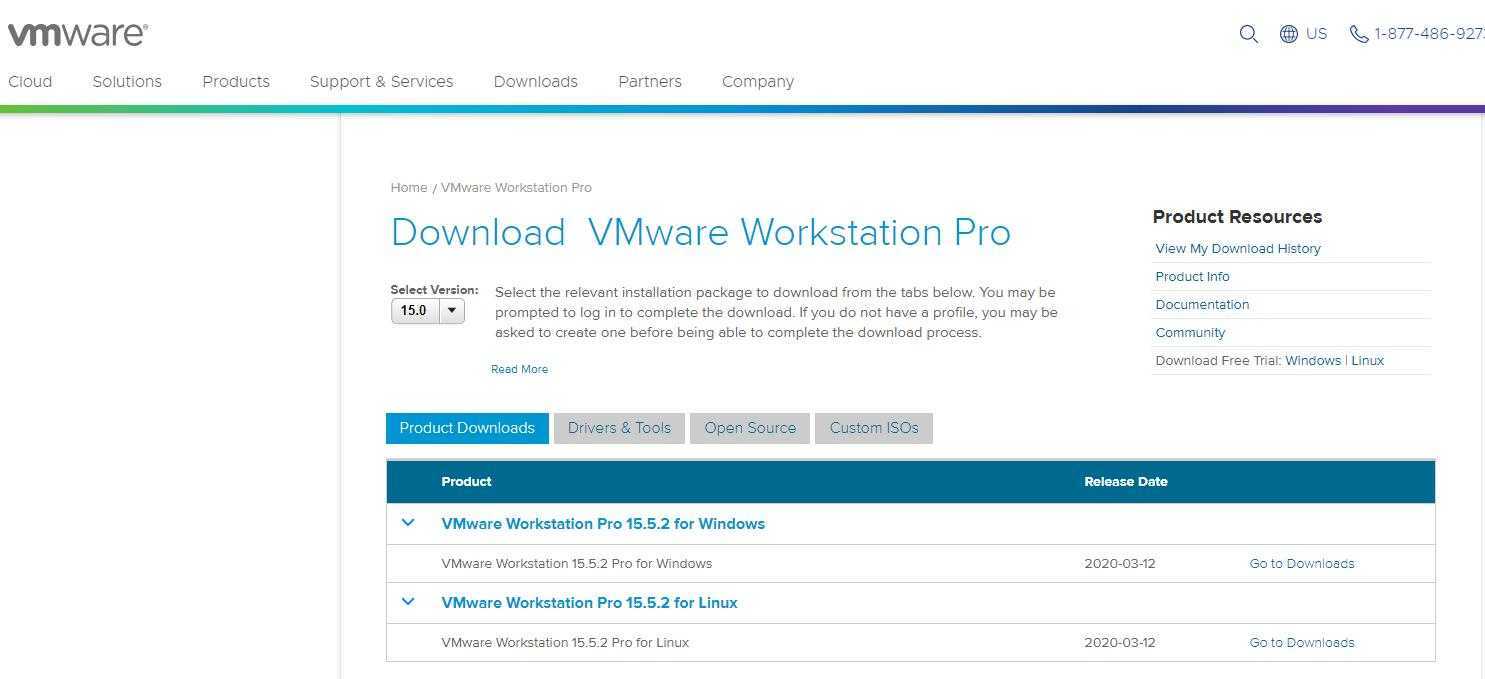Switch to the Custom ISOs tab

874,428
